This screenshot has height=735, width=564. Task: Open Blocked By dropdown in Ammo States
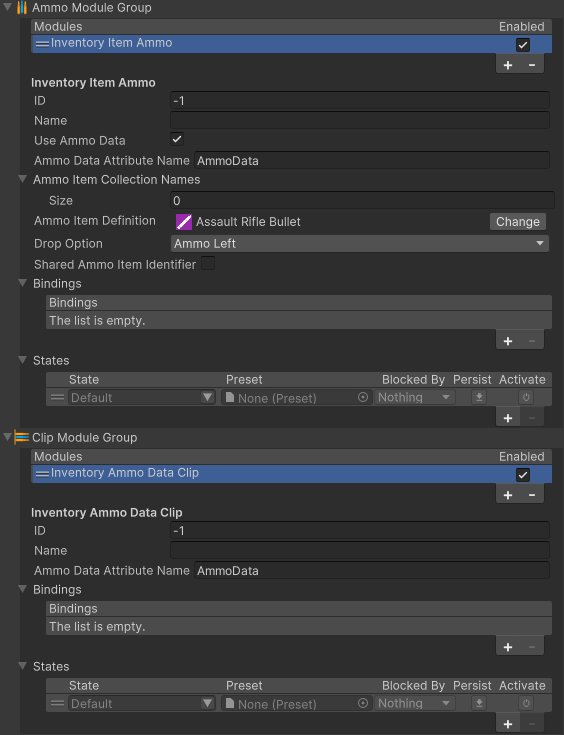pyautogui.click(x=414, y=398)
